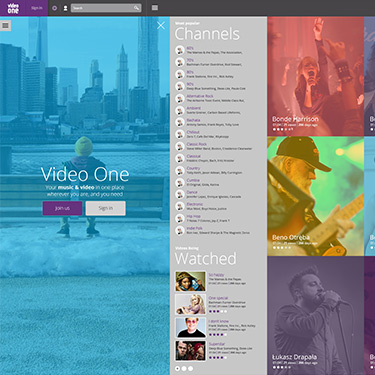375x375 pixels.
Task: Click the avatar icon beside Hip Hop channel
Action: 180,218
